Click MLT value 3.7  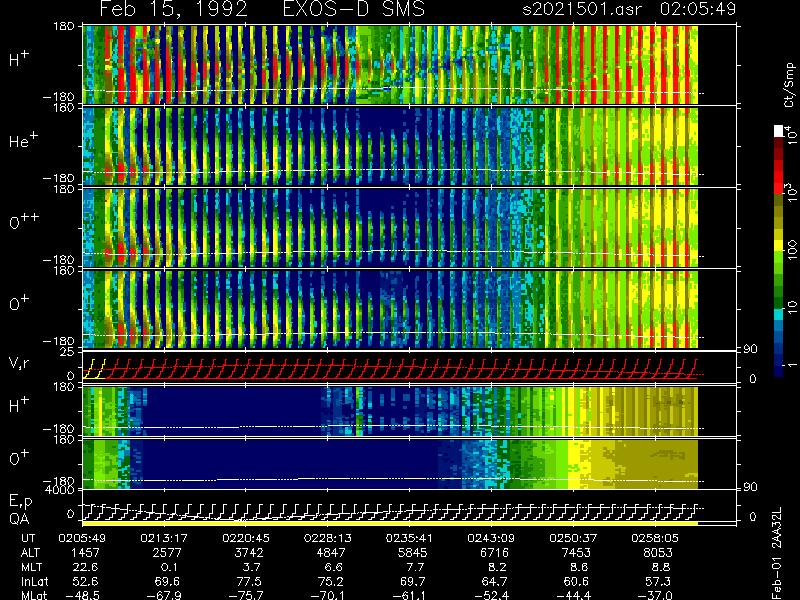click(x=252, y=567)
